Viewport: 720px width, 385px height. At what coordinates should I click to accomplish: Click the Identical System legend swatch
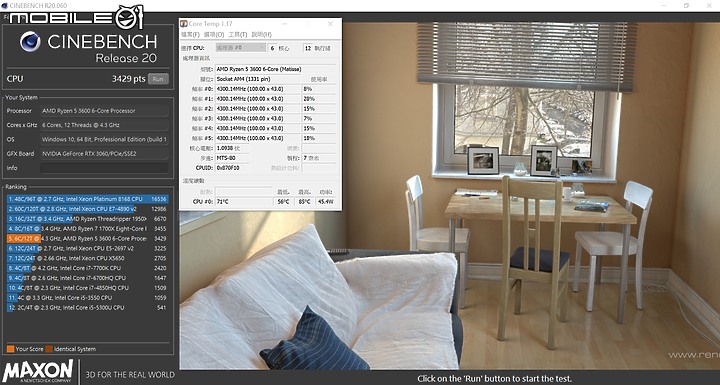coord(49,349)
